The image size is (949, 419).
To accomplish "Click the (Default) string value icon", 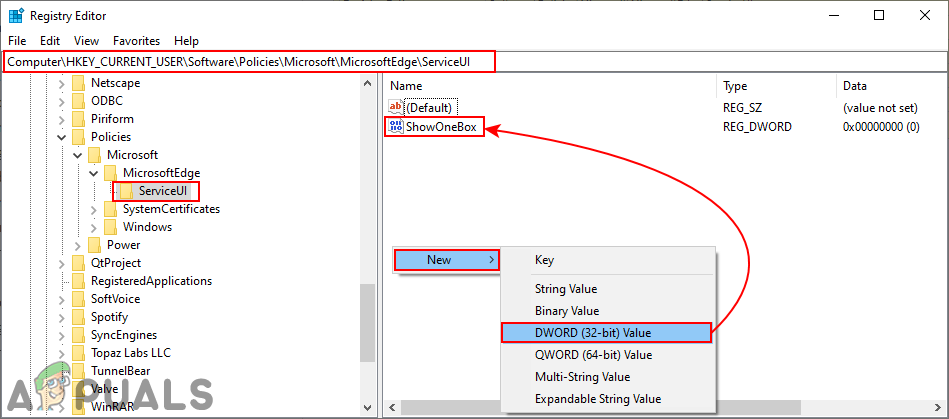I will point(395,107).
